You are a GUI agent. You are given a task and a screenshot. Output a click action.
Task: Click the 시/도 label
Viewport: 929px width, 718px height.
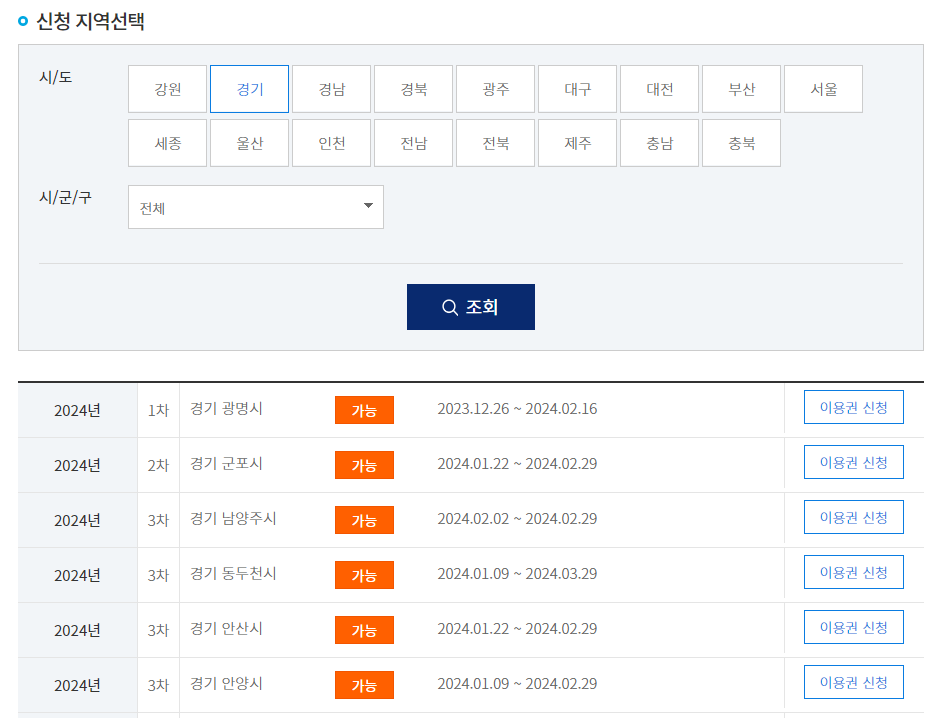point(55,77)
